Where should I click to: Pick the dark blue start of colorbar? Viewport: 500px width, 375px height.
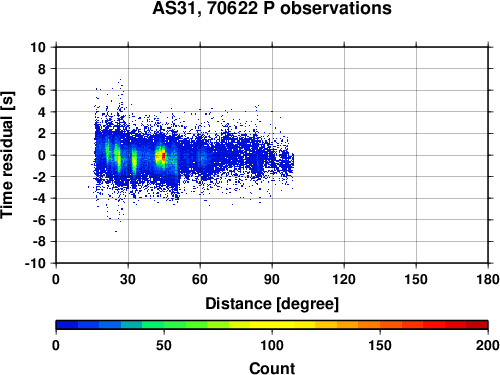67,325
